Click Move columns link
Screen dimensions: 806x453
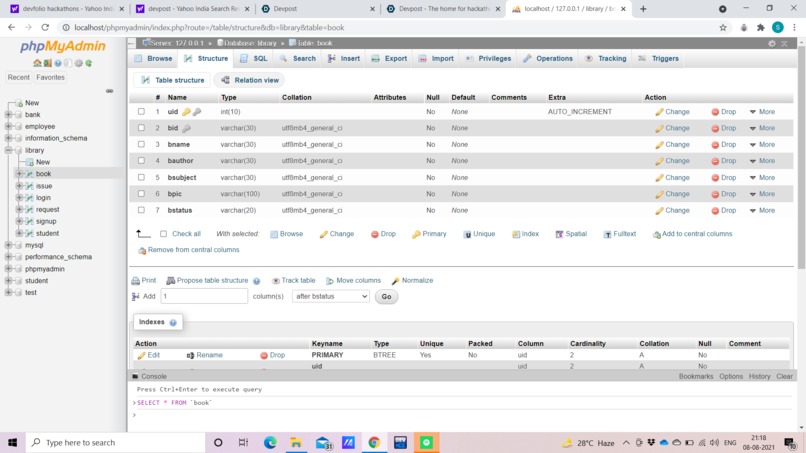click(358, 281)
